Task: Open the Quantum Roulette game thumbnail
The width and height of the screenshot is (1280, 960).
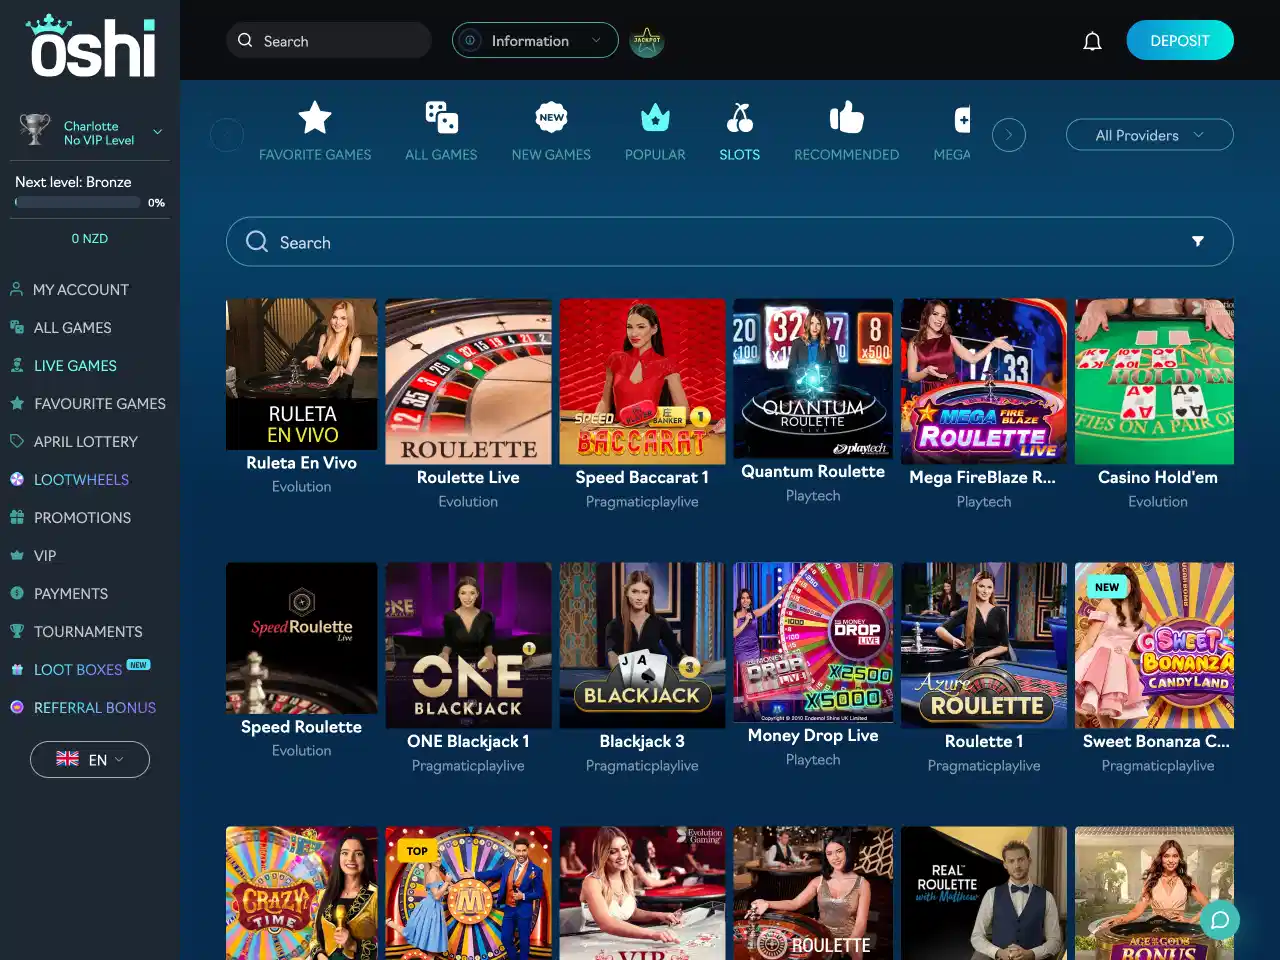Action: point(813,378)
